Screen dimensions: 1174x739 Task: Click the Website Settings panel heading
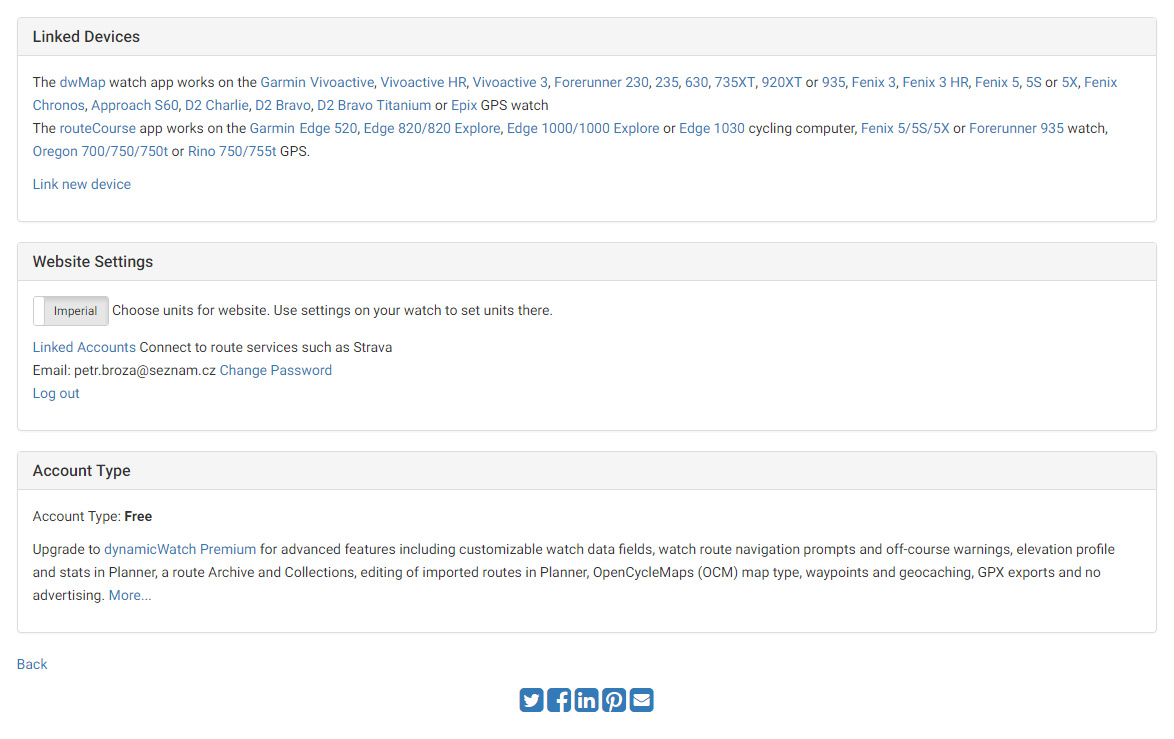(93, 262)
